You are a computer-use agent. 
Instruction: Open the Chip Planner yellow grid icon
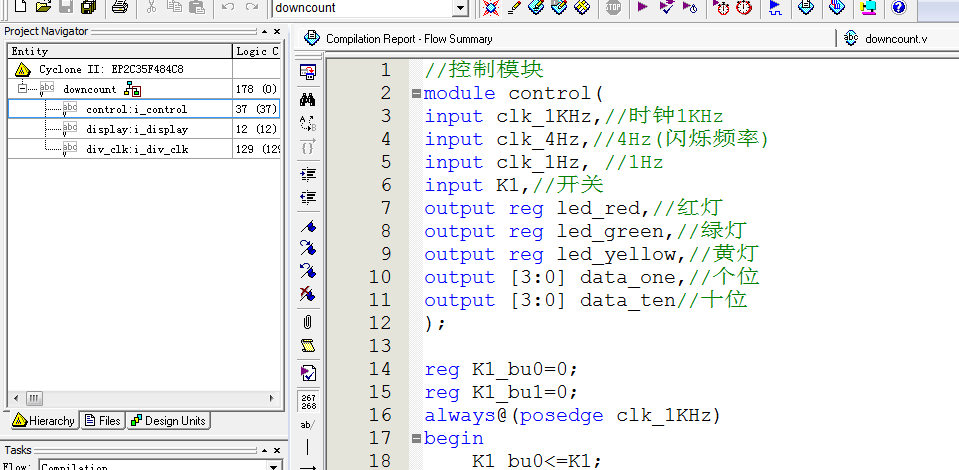[583, 7]
